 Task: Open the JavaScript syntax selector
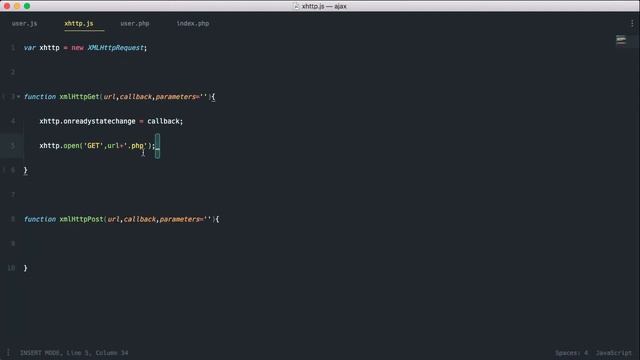(613, 353)
